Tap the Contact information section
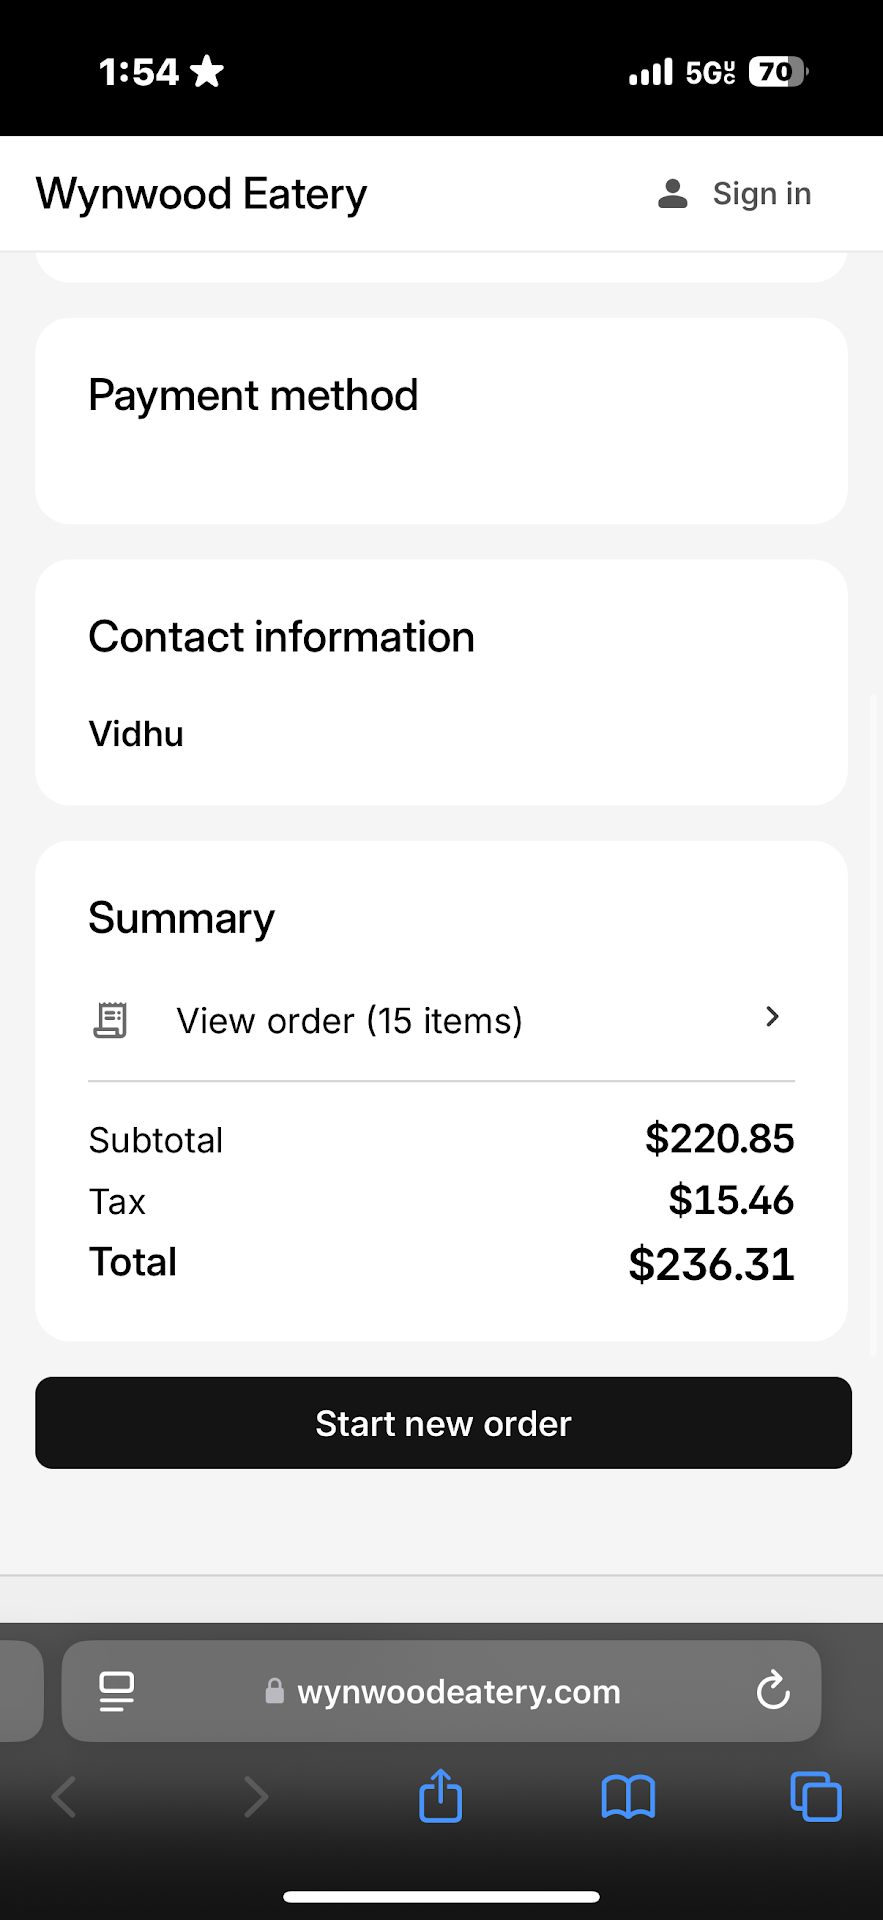Screen dimensions: 883x1920 click(441, 682)
